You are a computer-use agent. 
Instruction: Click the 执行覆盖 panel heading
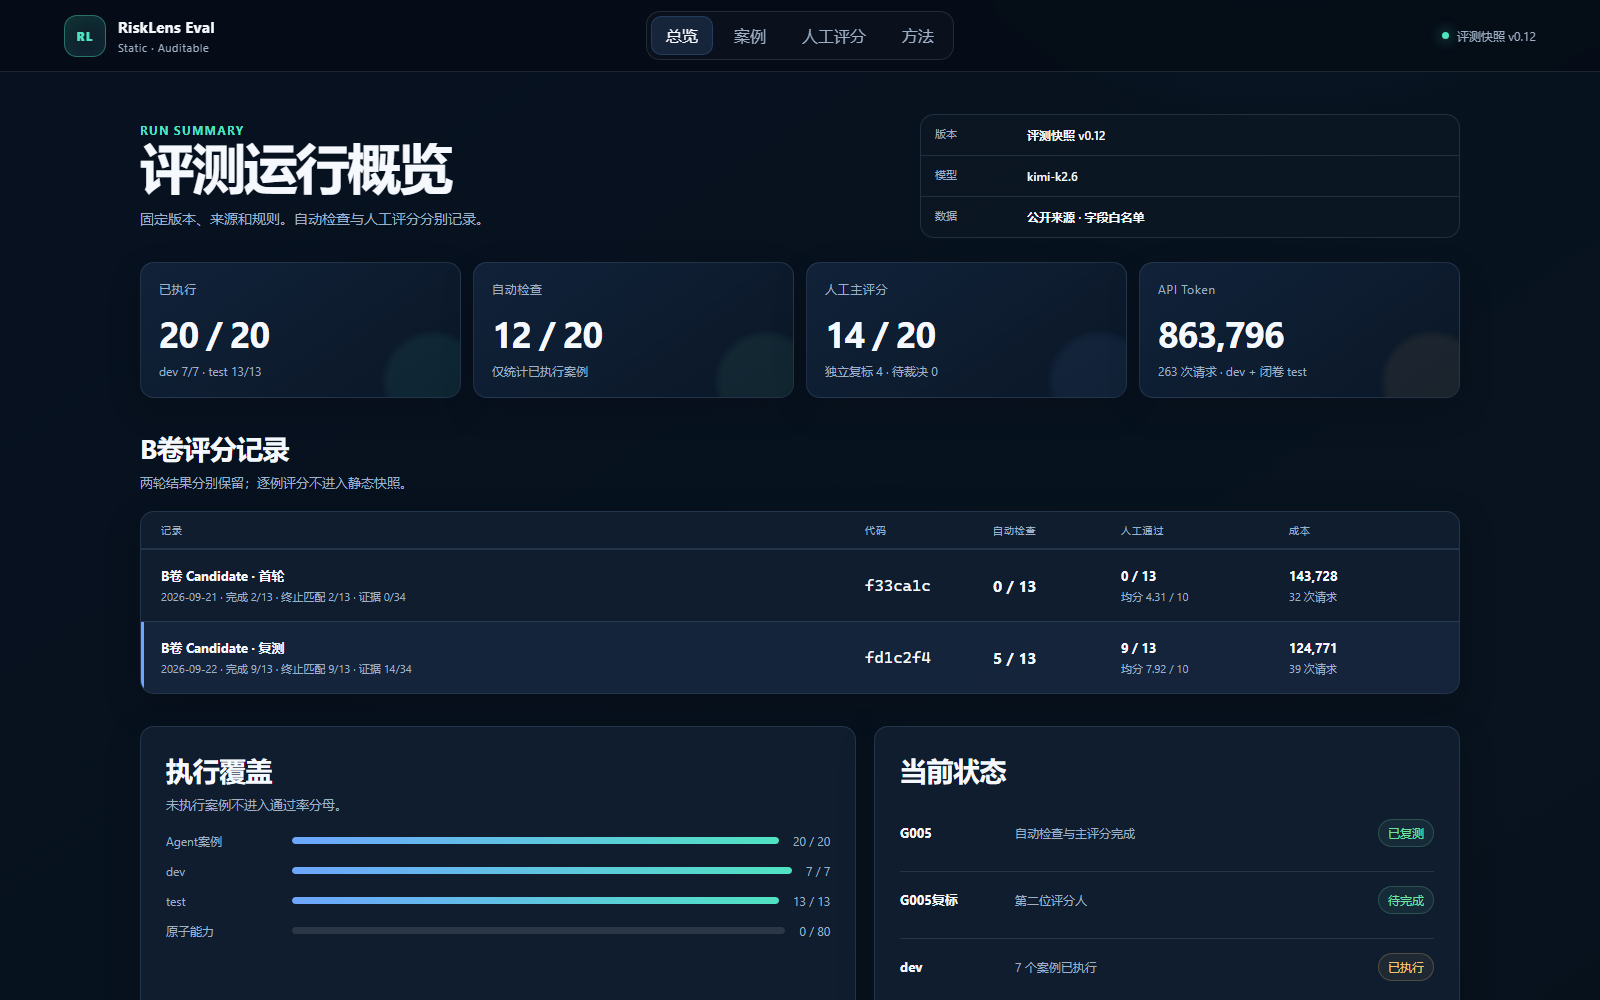(219, 772)
